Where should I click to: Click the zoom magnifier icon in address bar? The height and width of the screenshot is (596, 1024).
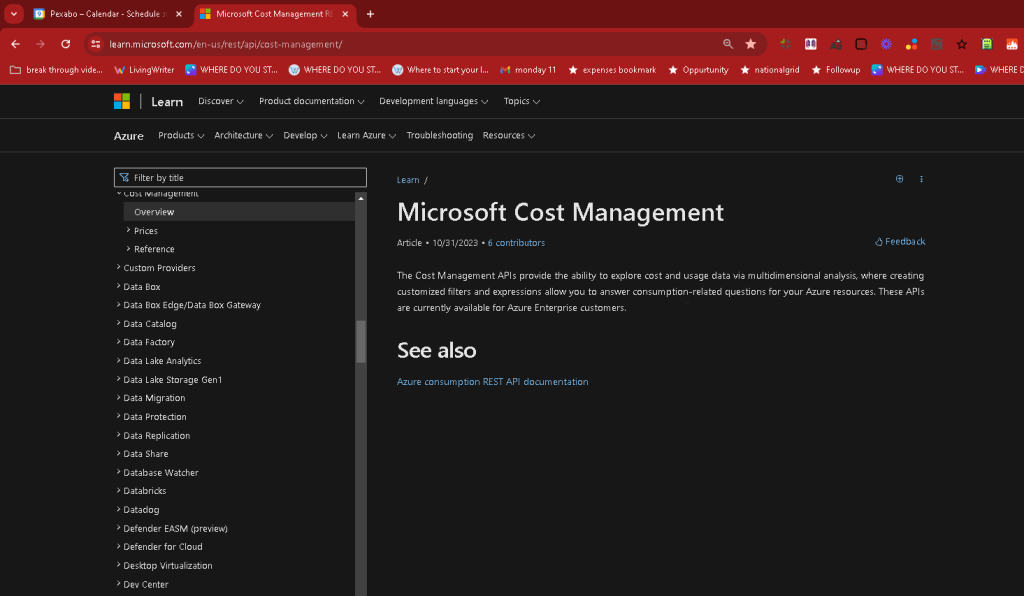pyautogui.click(x=728, y=44)
